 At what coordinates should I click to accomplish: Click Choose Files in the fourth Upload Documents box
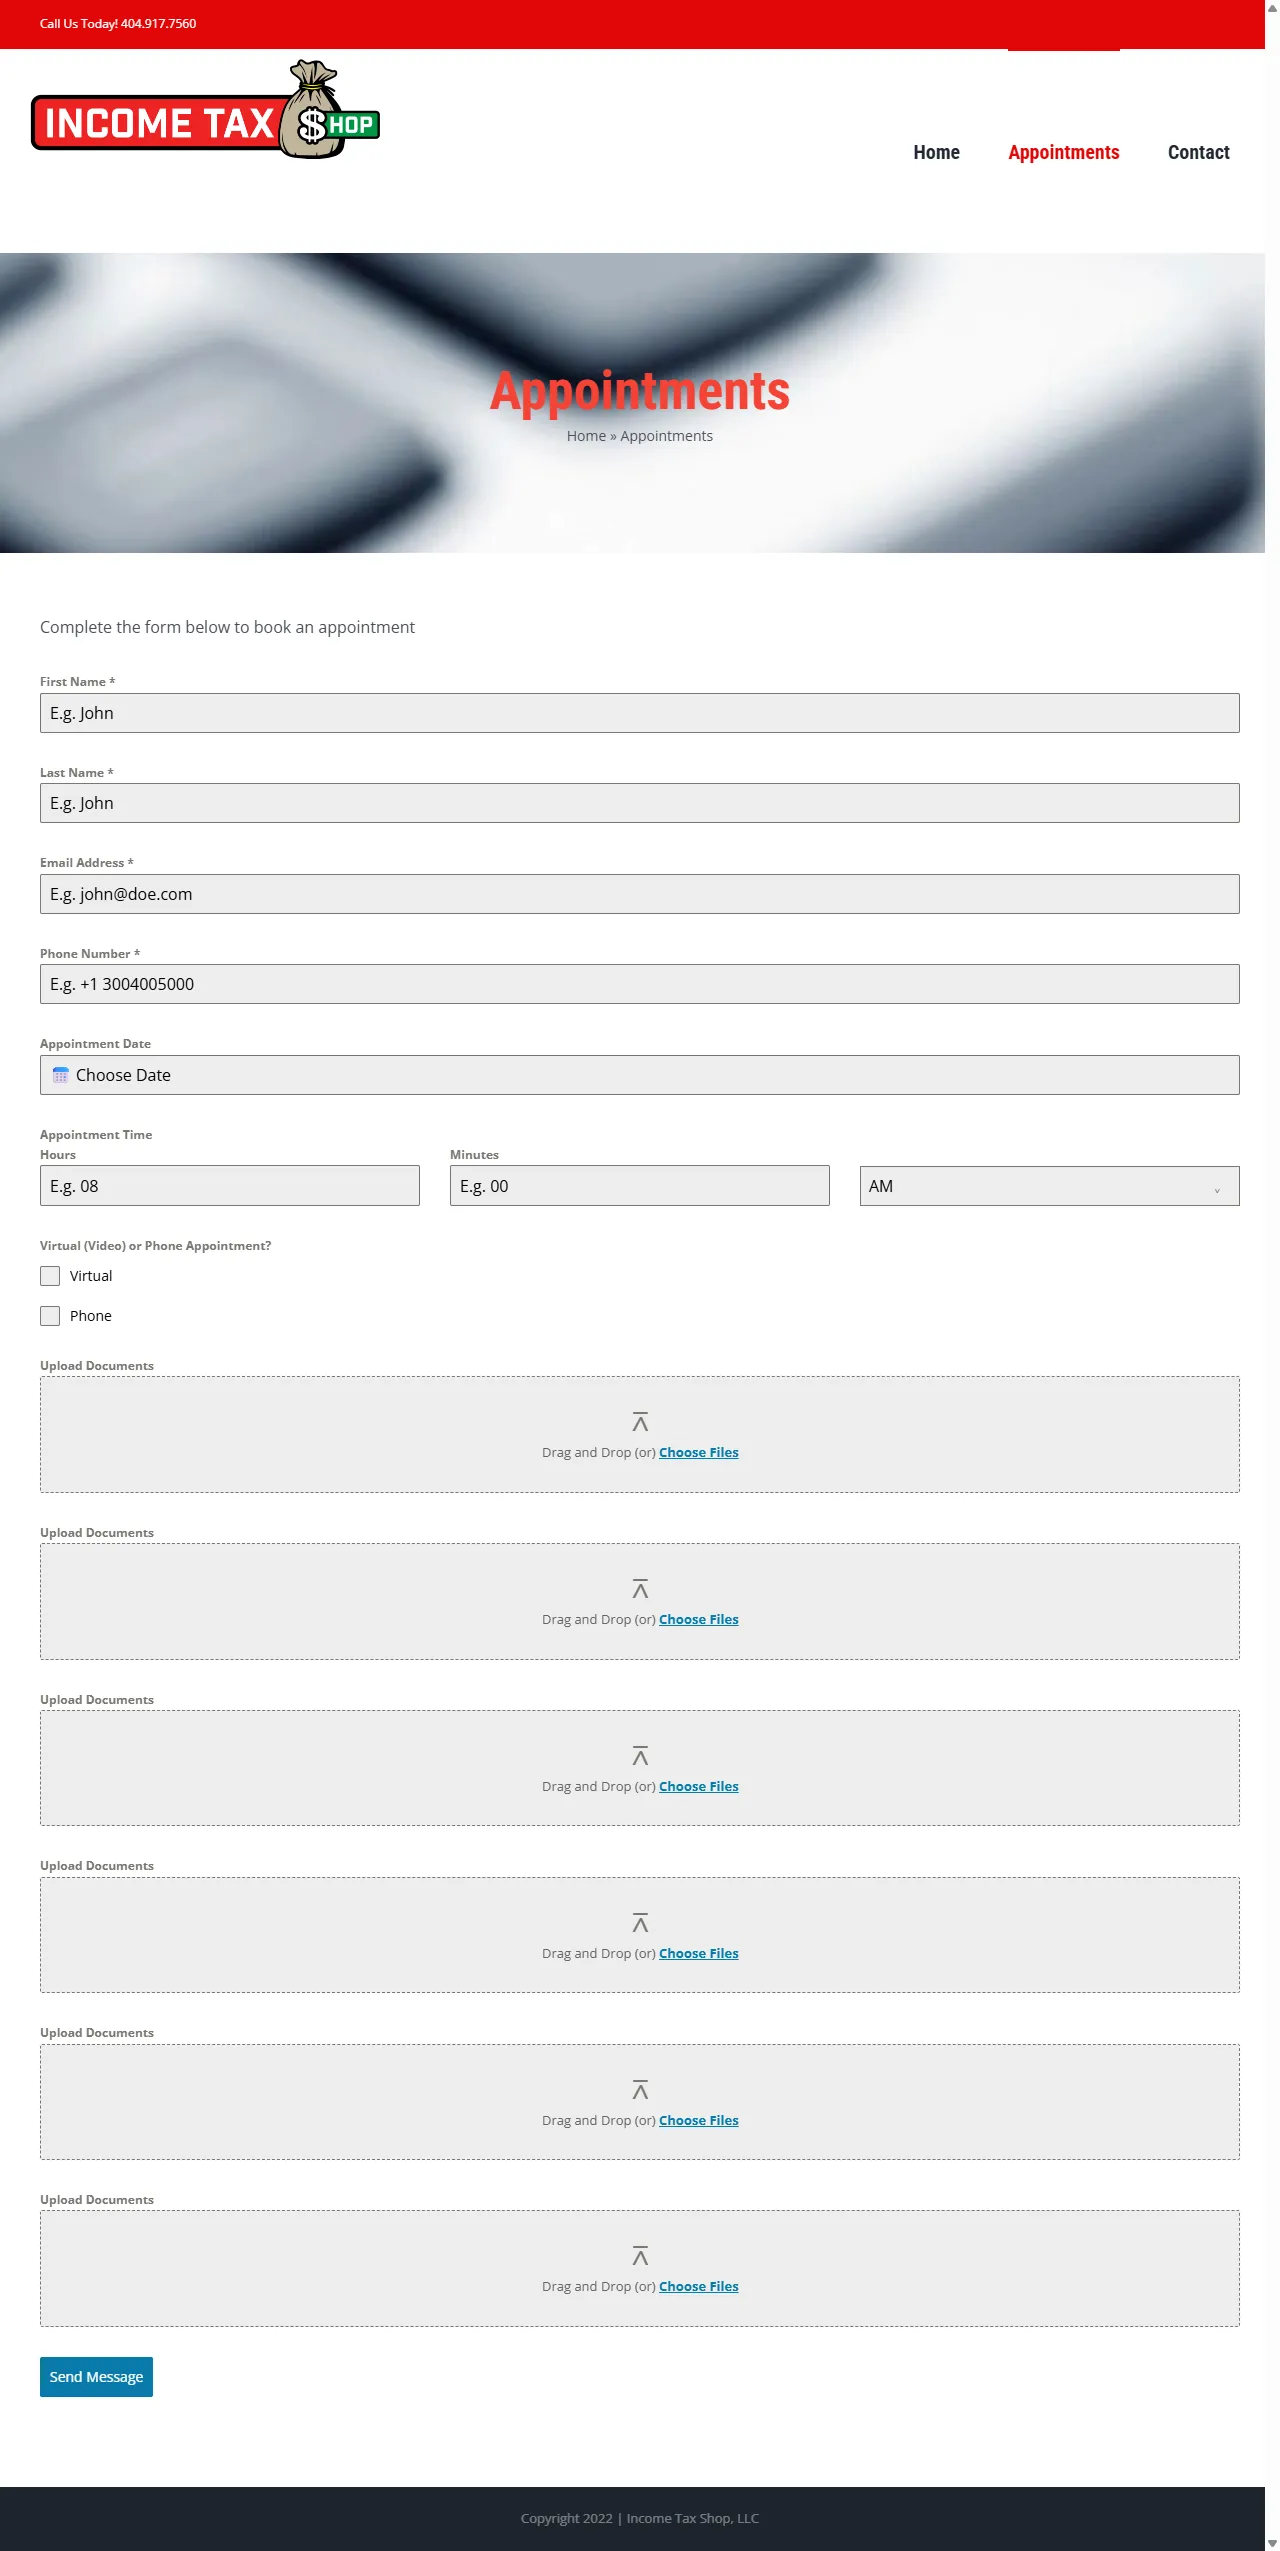tap(699, 1954)
